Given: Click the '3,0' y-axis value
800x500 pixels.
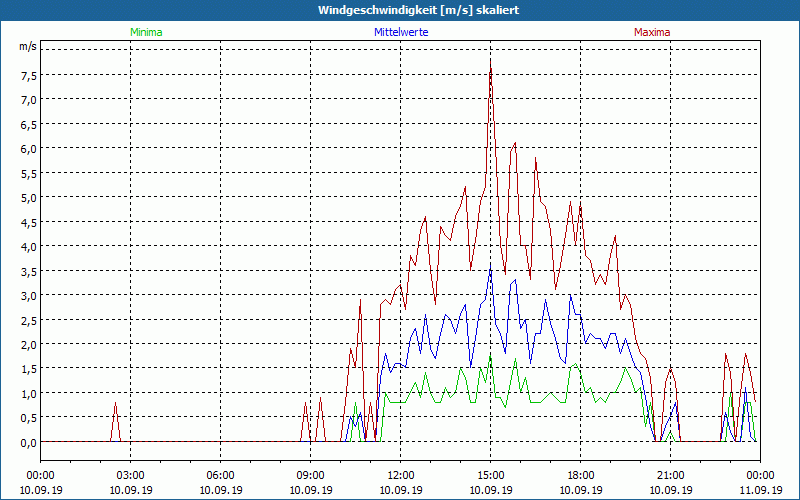Looking at the screenshot, I should tap(29, 296).
